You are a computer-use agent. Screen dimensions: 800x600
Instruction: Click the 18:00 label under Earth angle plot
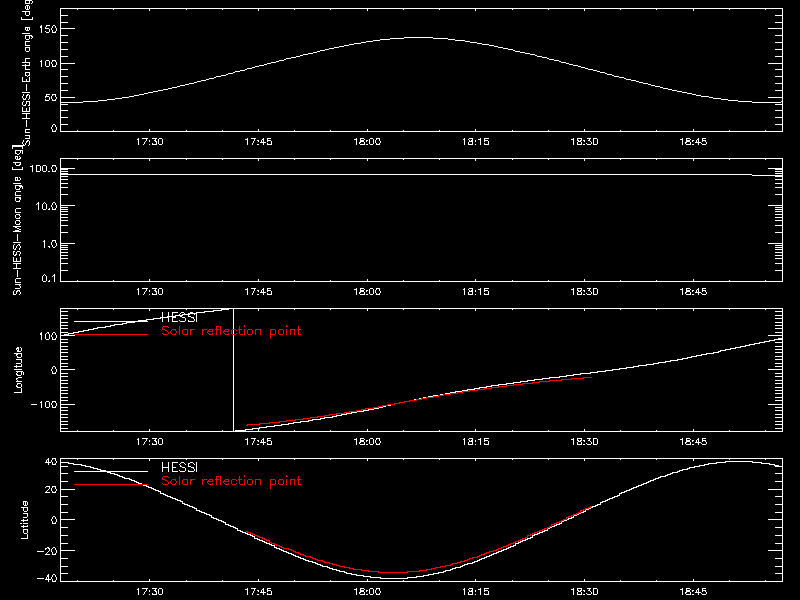[x=367, y=142]
